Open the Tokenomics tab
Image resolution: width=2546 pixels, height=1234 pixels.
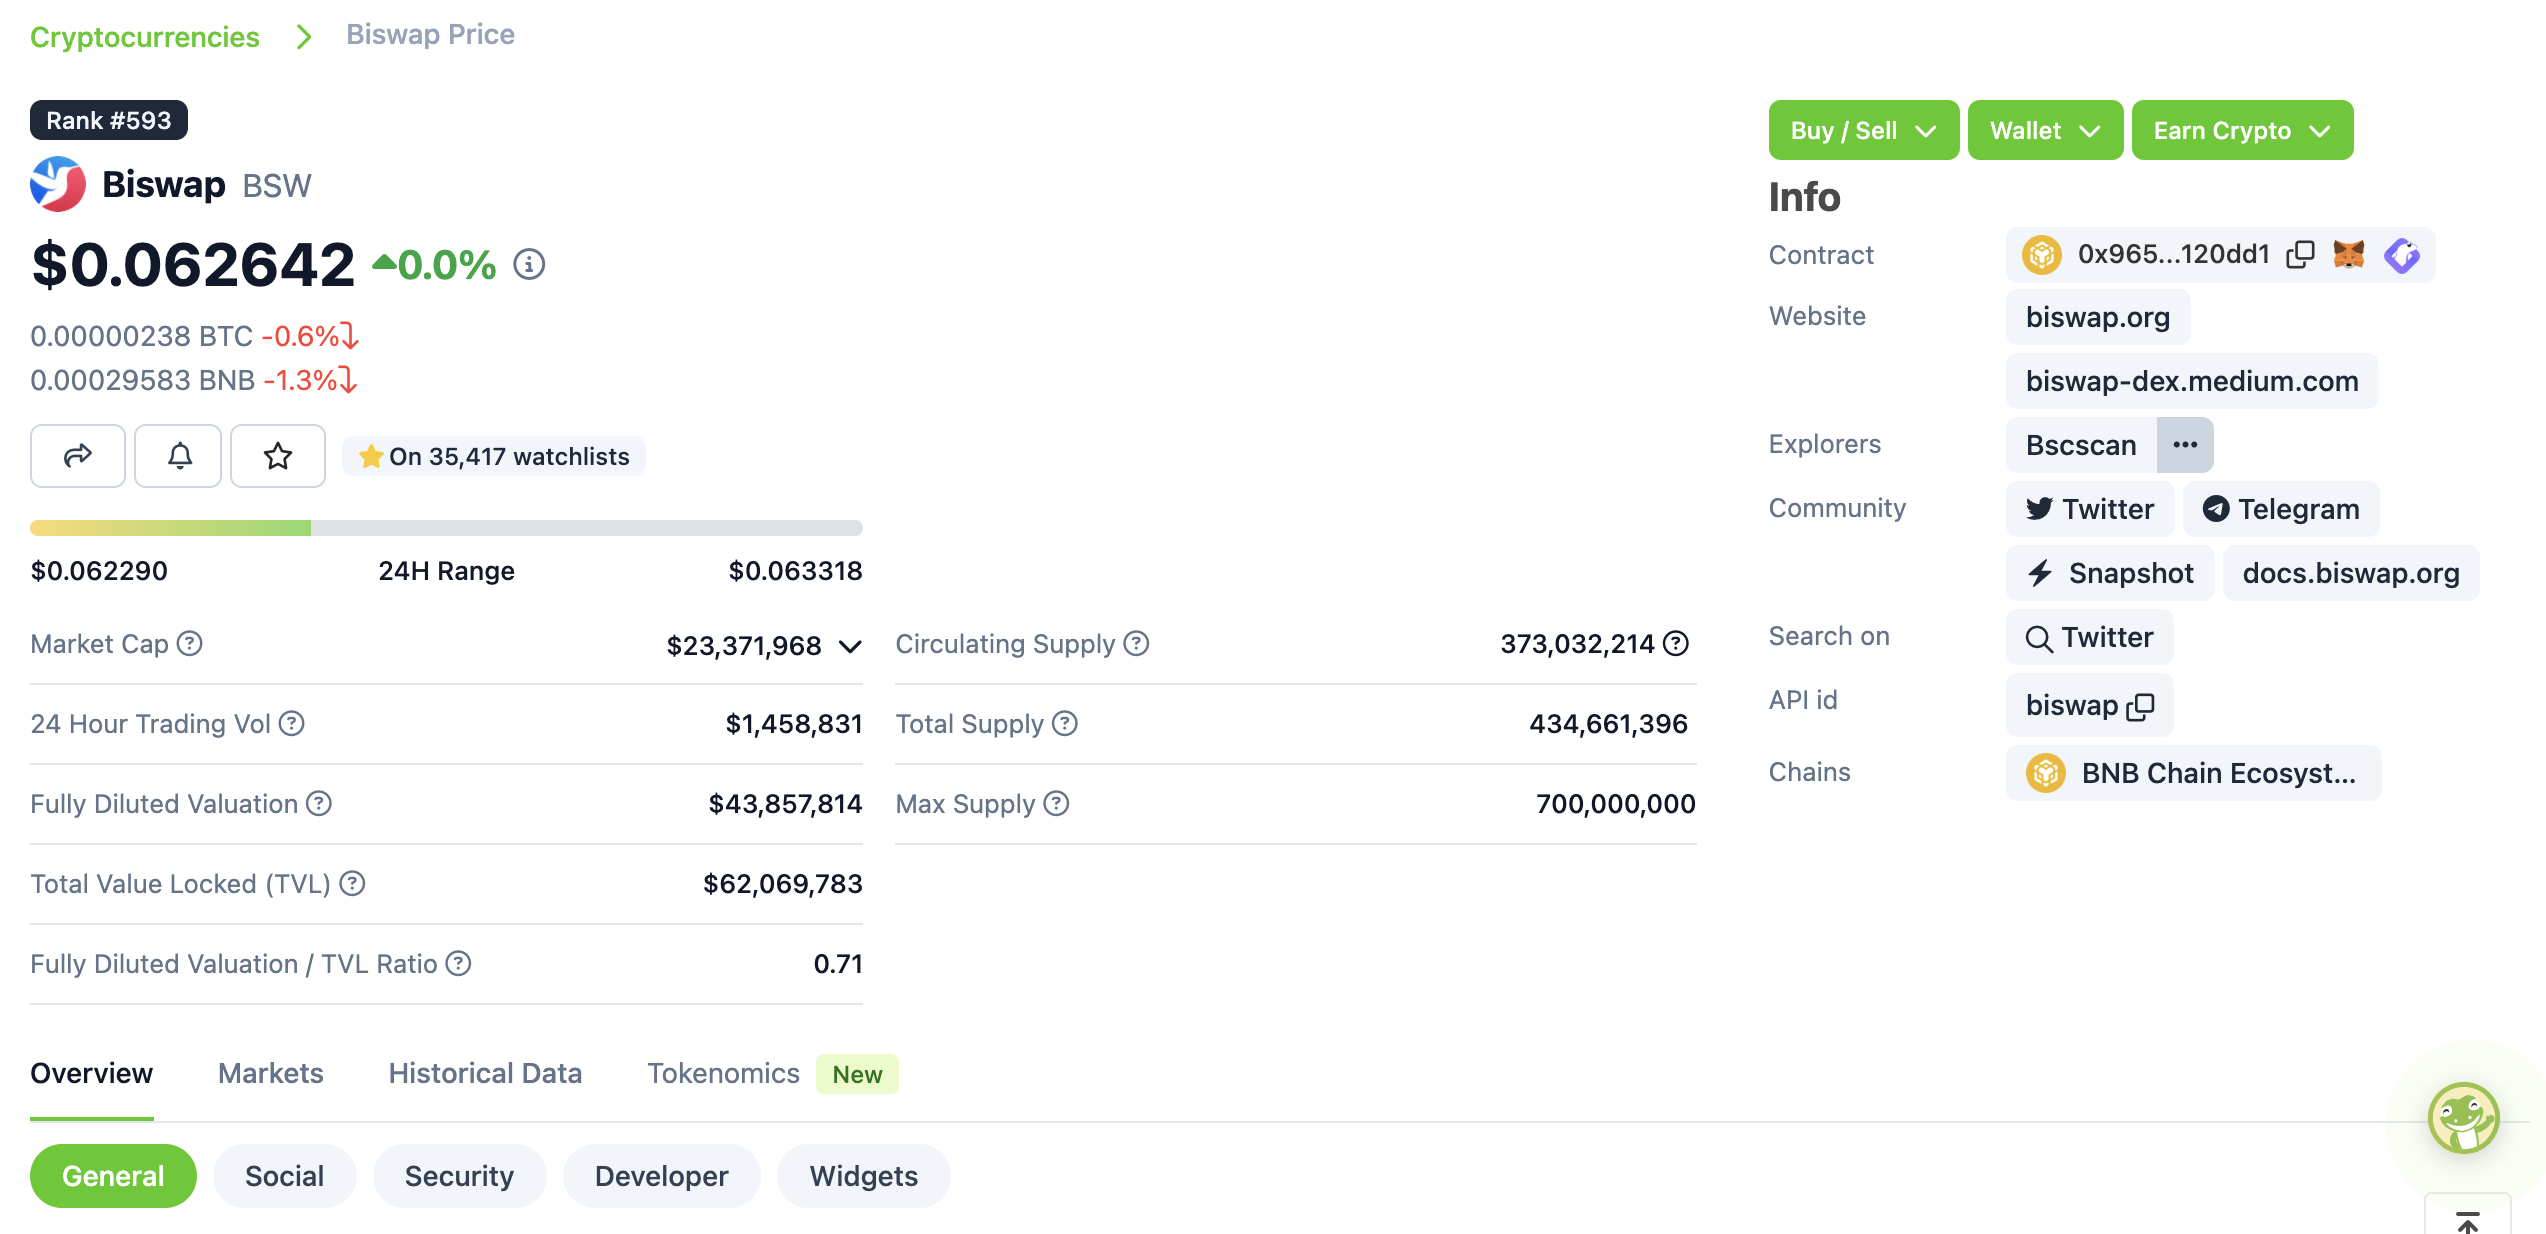click(723, 1072)
